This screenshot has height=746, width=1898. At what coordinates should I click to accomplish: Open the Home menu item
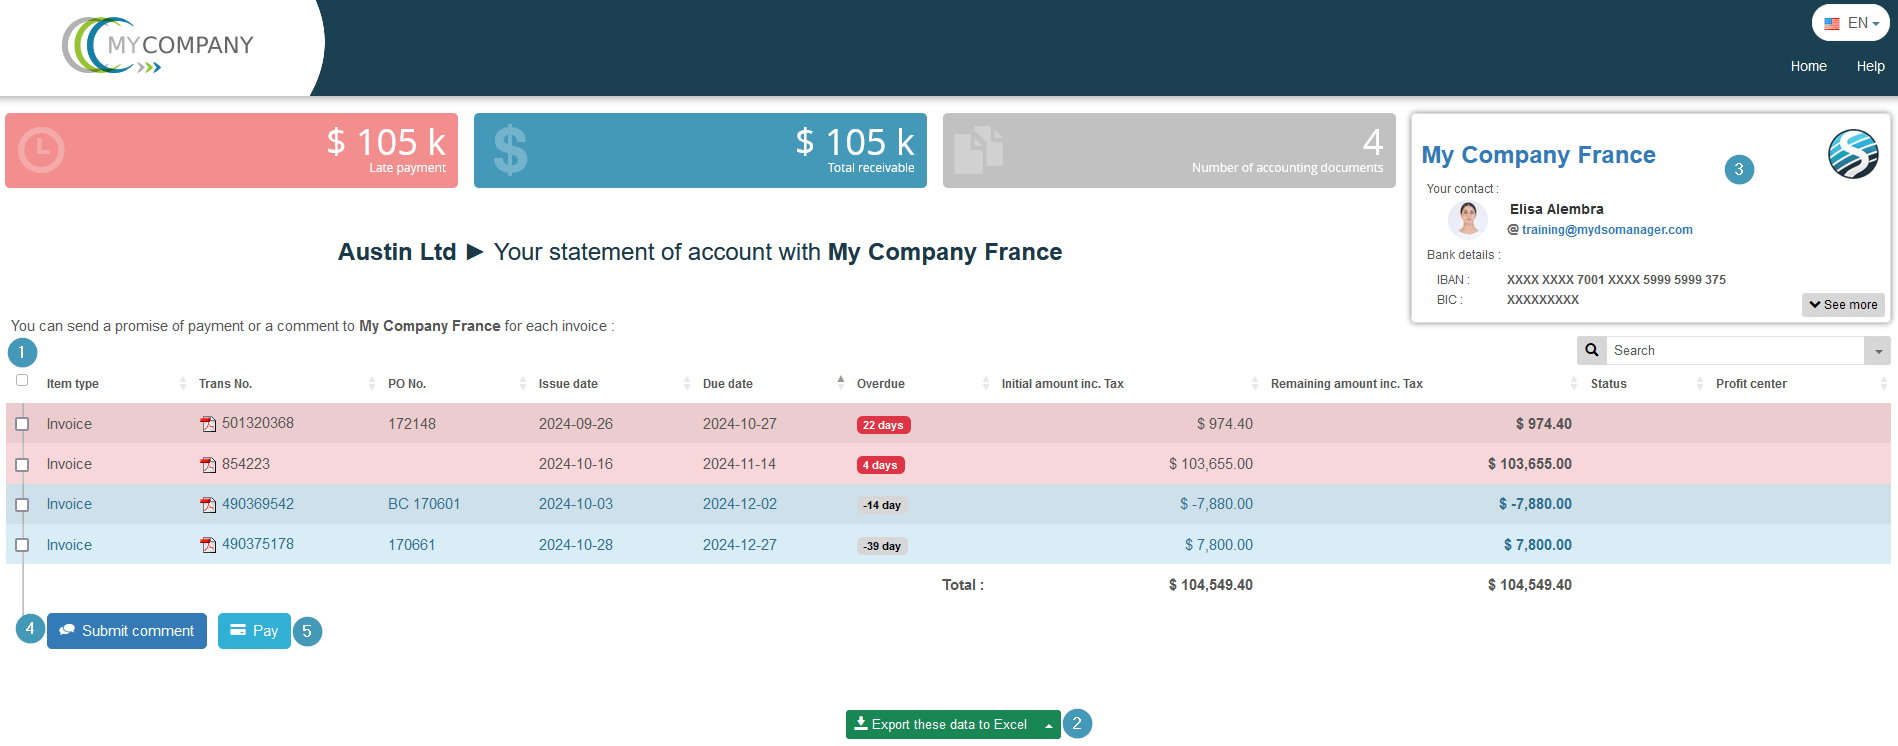1808,66
